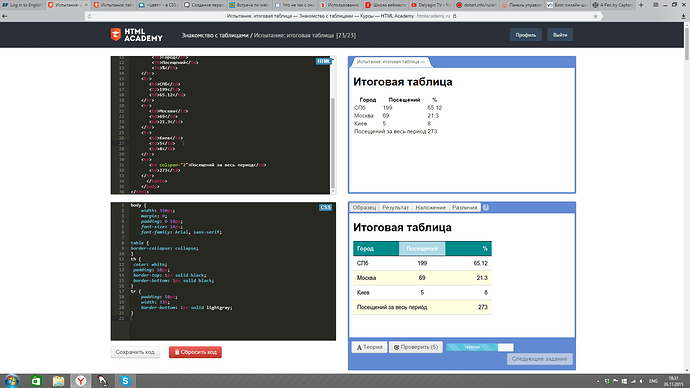Click the task progress bar
This screenshot has height=388, width=690.
480,347
